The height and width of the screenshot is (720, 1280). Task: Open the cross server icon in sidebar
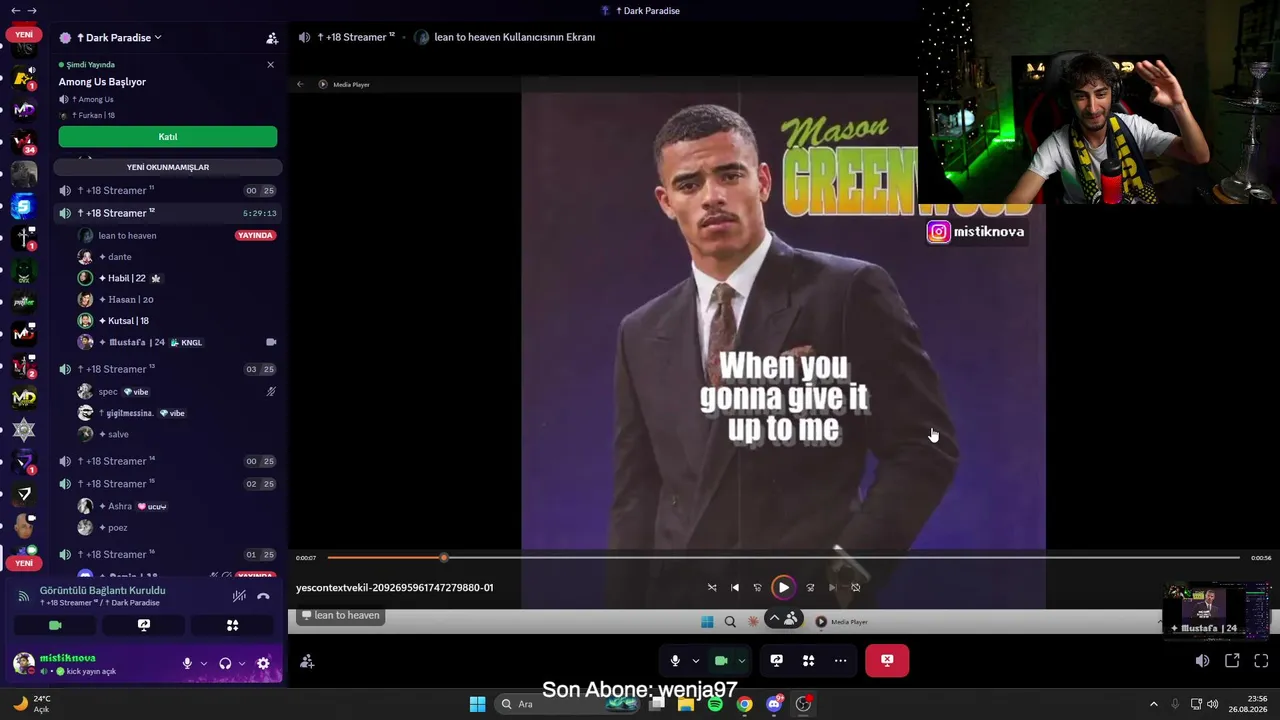24,238
